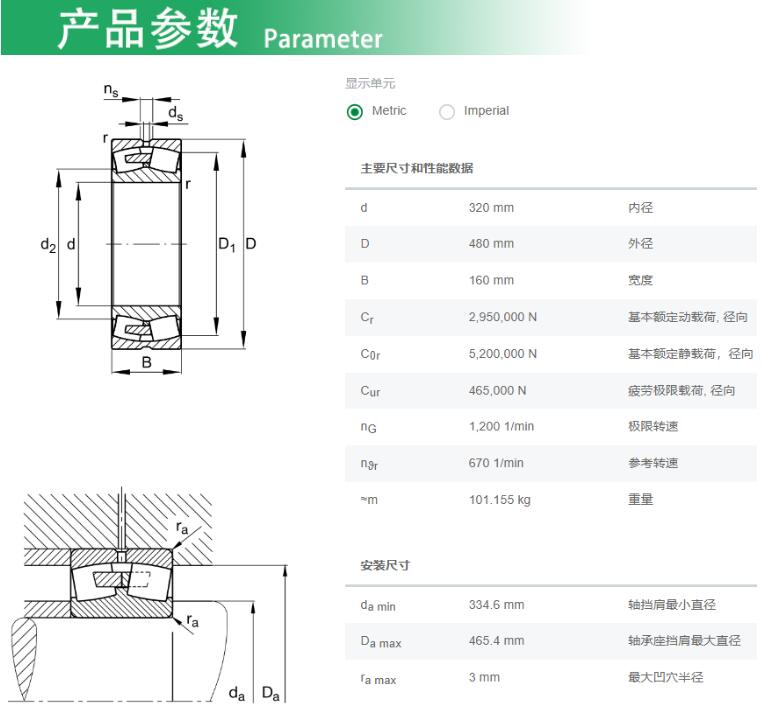Click the B parameter symbol in table
Image resolution: width=762 pixels, height=713 pixels.
point(364,280)
